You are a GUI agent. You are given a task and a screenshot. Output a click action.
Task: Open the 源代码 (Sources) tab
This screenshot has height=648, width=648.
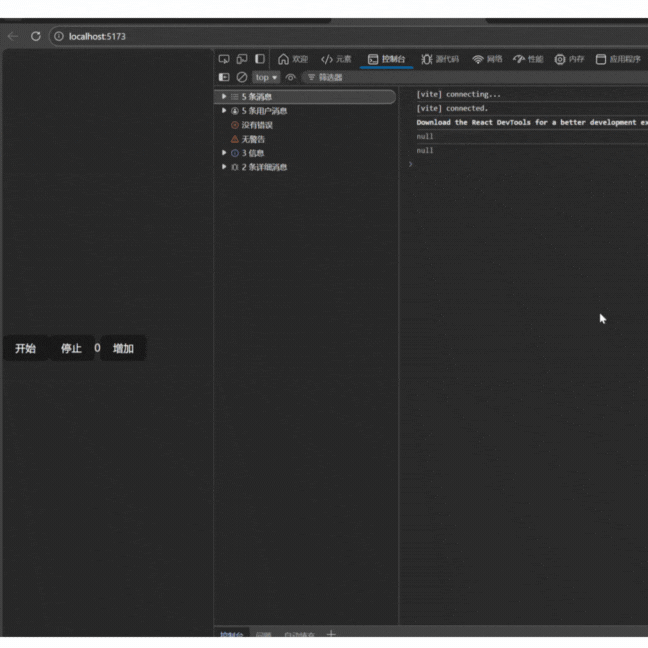coord(440,59)
